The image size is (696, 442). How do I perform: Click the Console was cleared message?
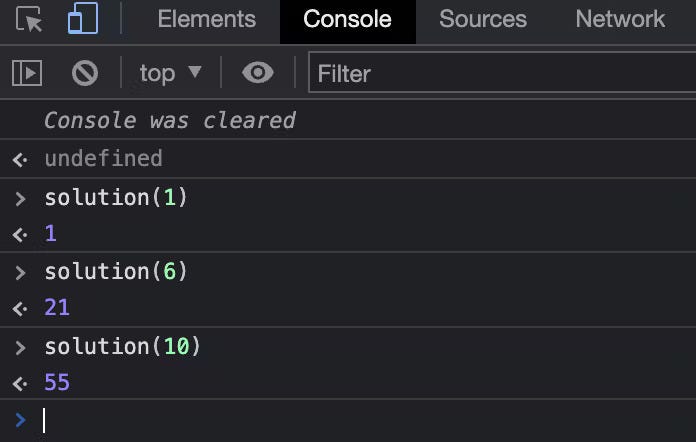(x=170, y=120)
